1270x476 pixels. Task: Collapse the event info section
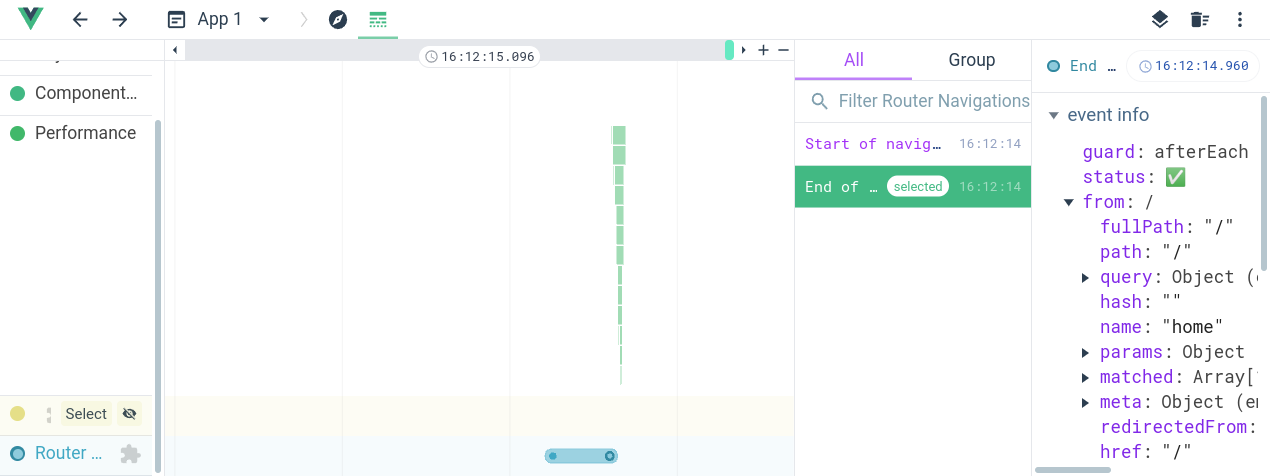pyautogui.click(x=1053, y=115)
